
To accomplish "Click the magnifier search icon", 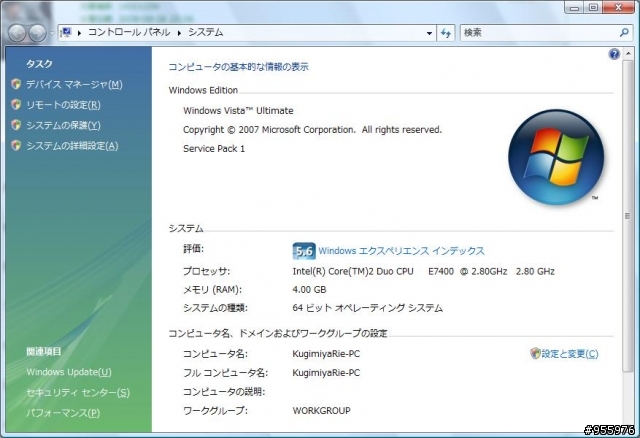I will 624,32.
